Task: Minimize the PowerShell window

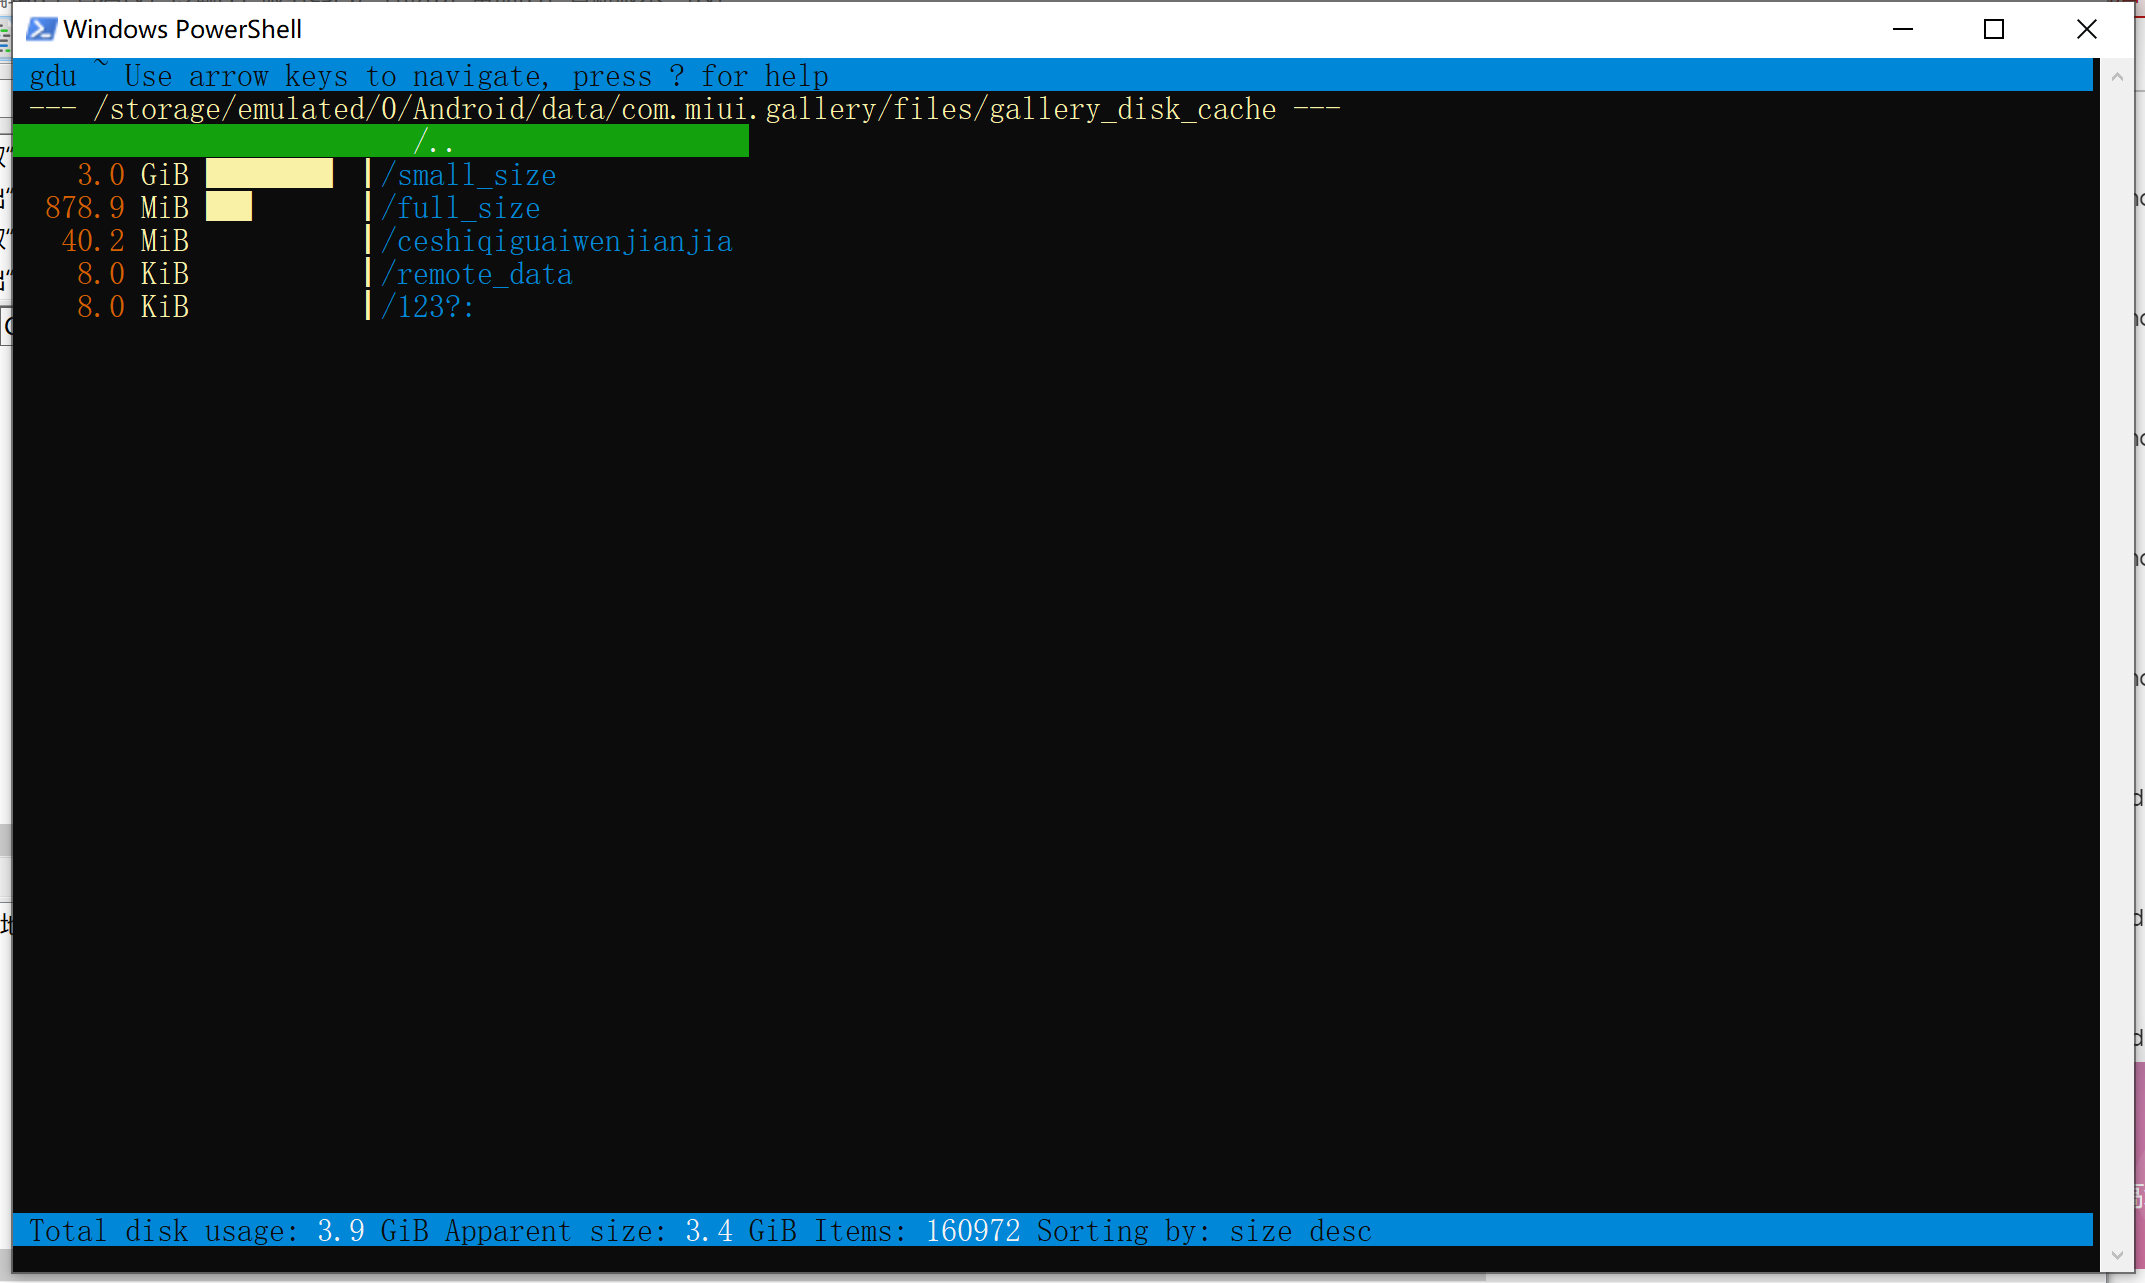Action: coord(1902,29)
